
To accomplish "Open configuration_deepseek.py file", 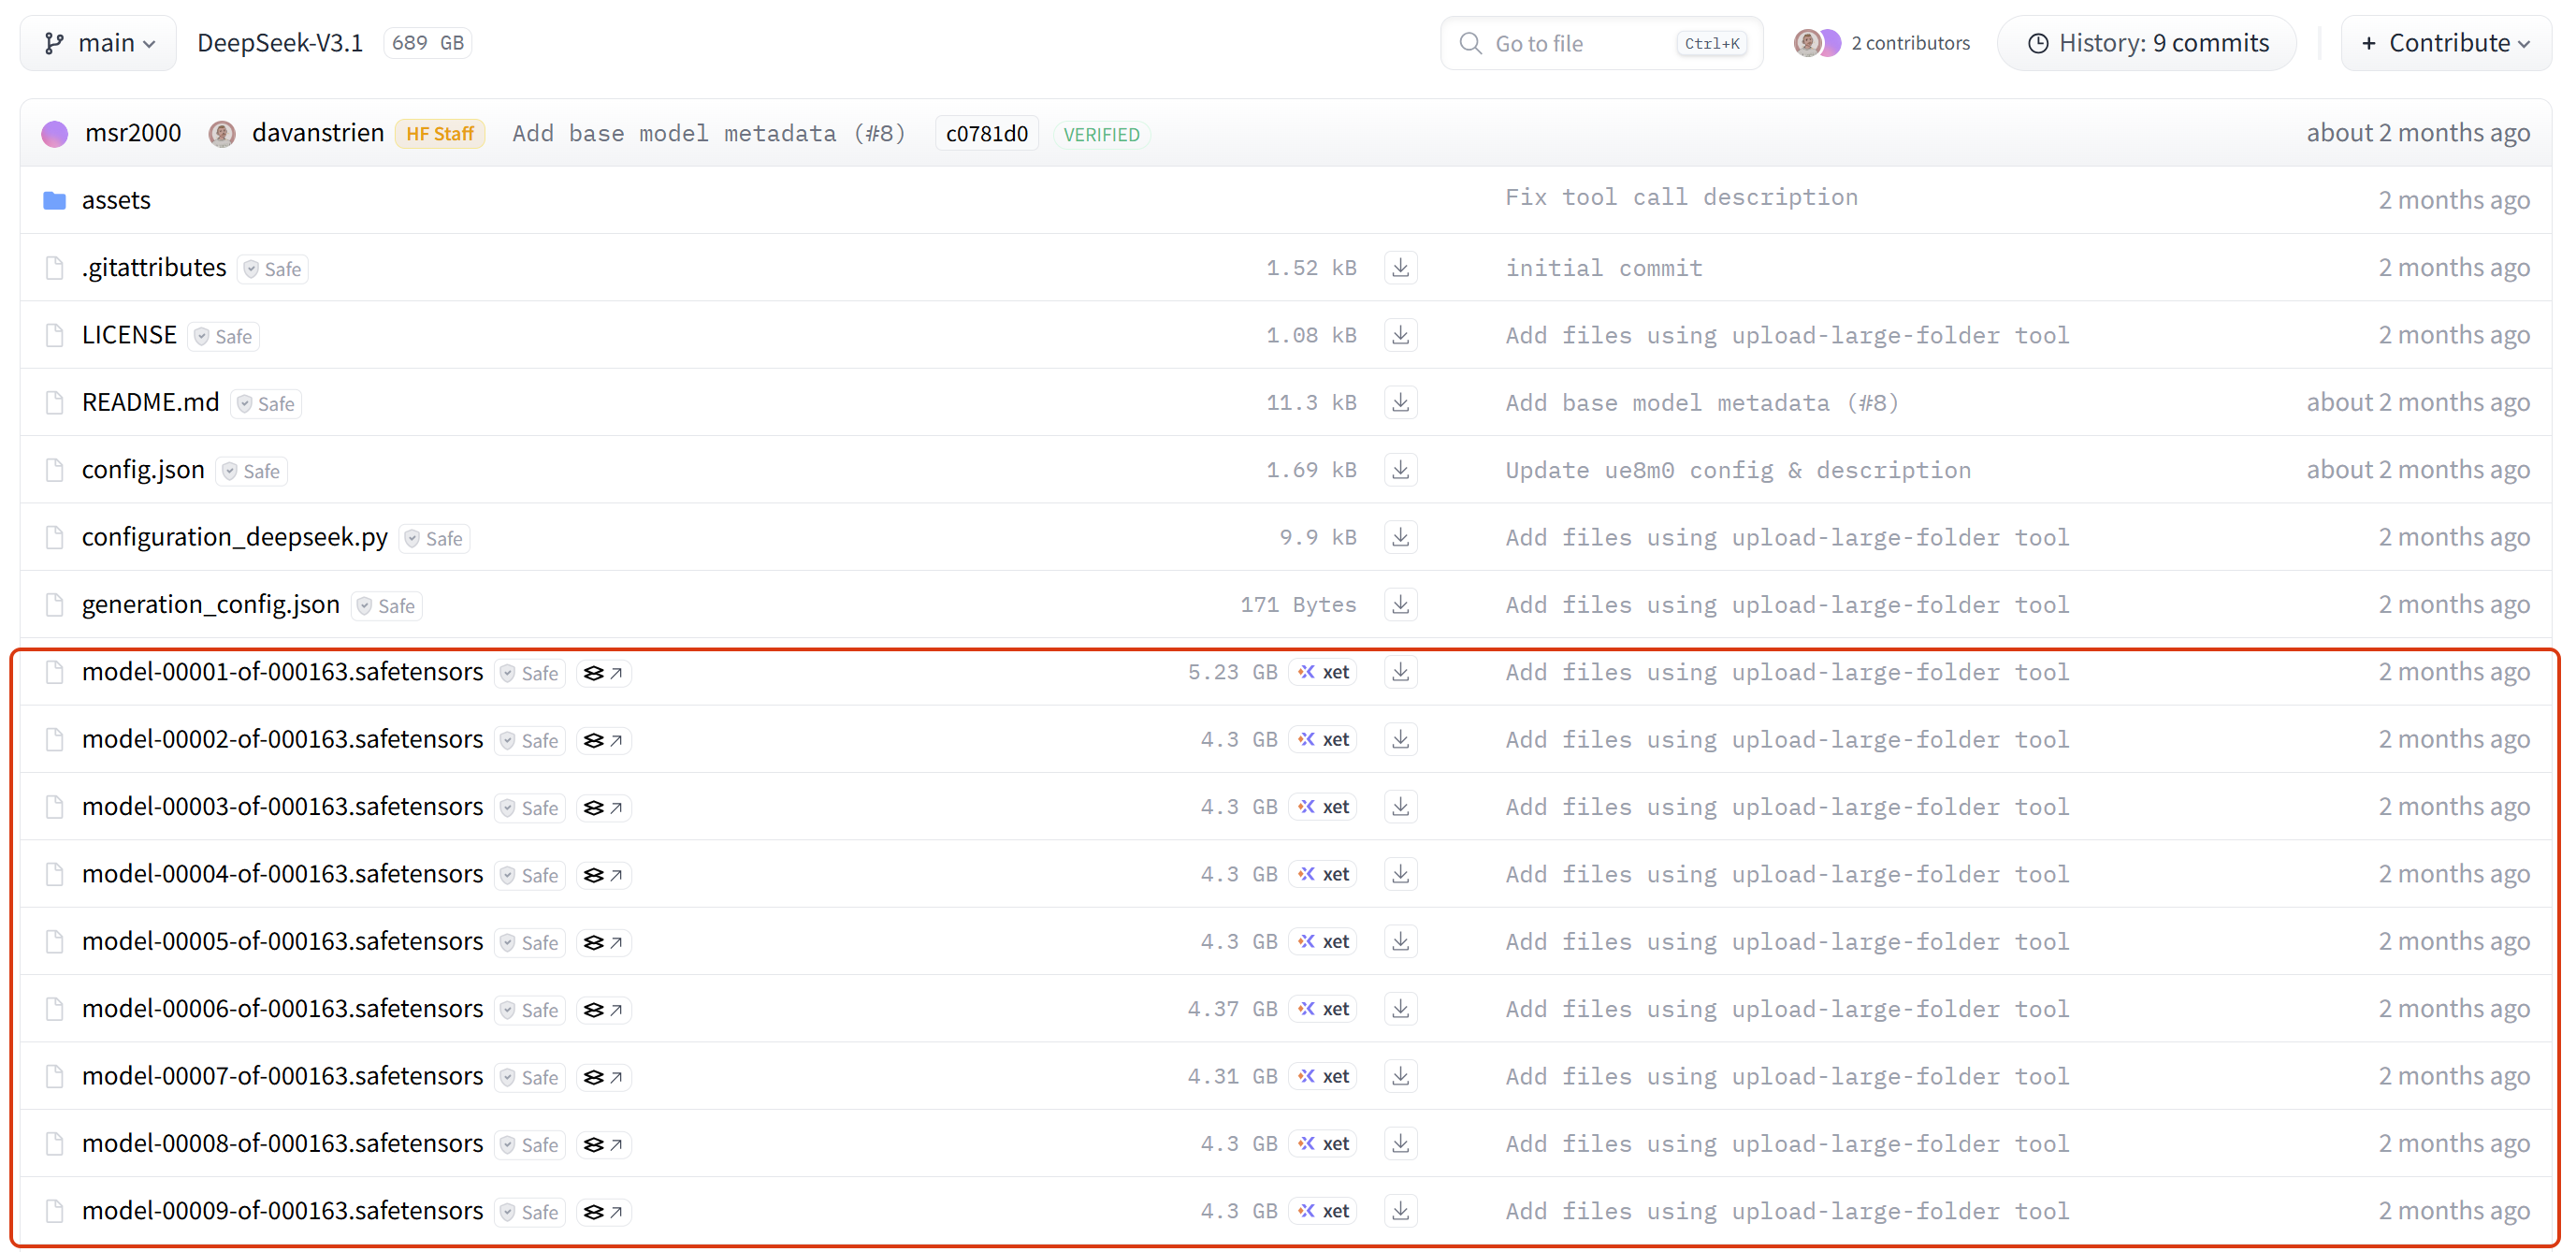I will (x=234, y=537).
